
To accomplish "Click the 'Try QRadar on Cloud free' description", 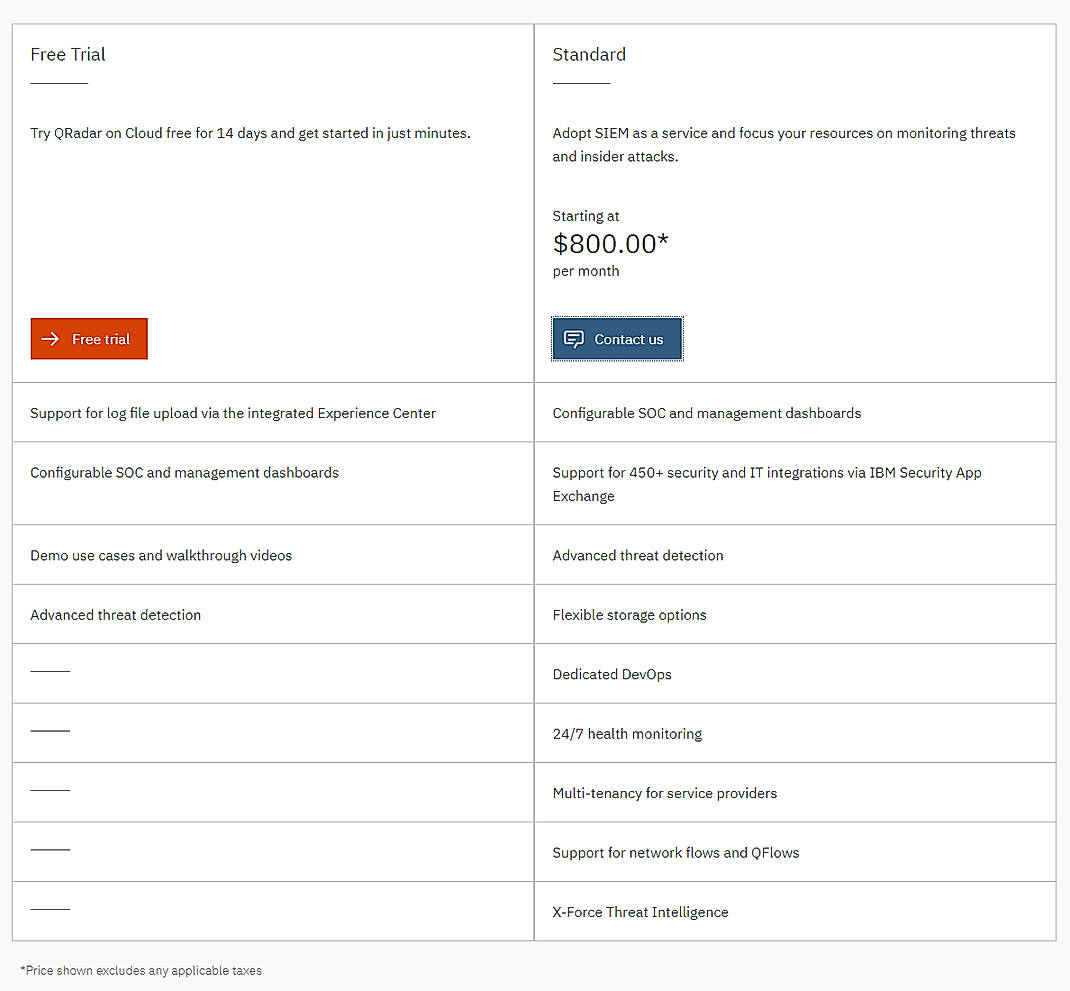I will point(250,133).
